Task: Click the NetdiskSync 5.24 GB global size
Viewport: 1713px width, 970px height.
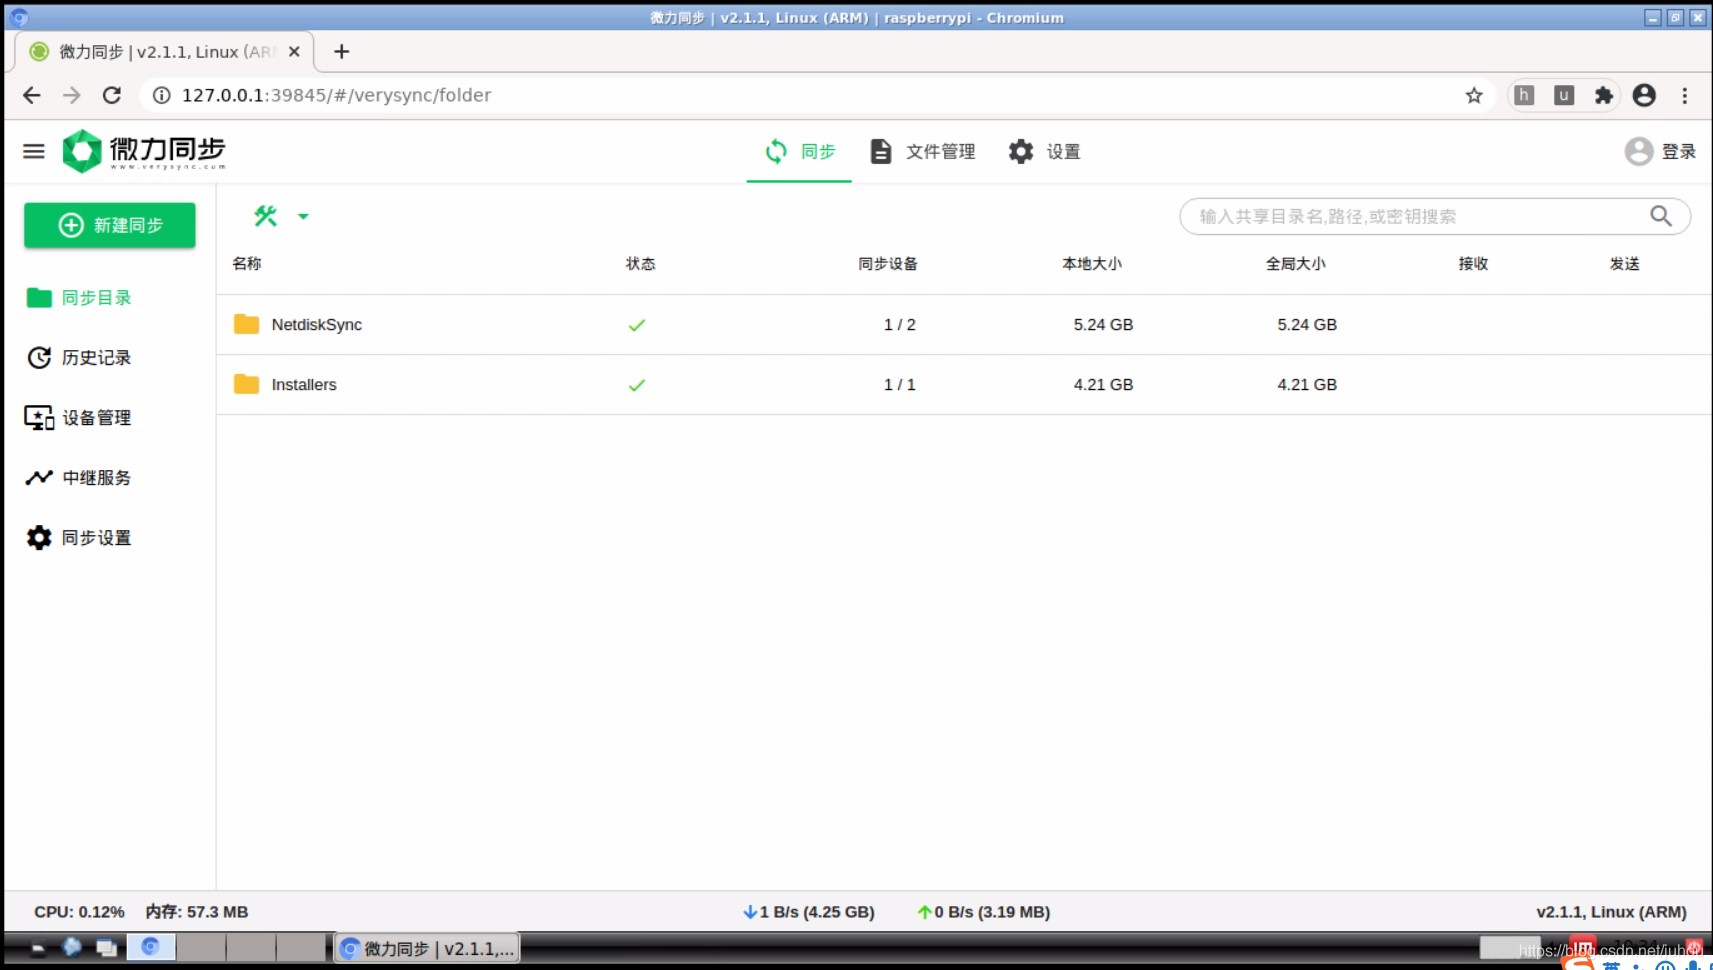Action: pyautogui.click(x=1307, y=325)
